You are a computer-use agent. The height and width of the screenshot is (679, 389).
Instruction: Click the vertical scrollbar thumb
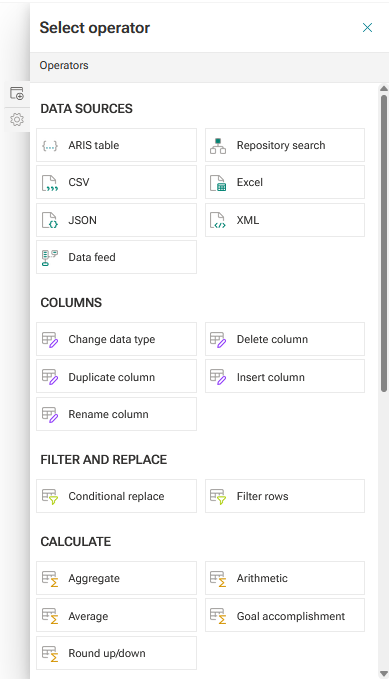tap(384, 244)
